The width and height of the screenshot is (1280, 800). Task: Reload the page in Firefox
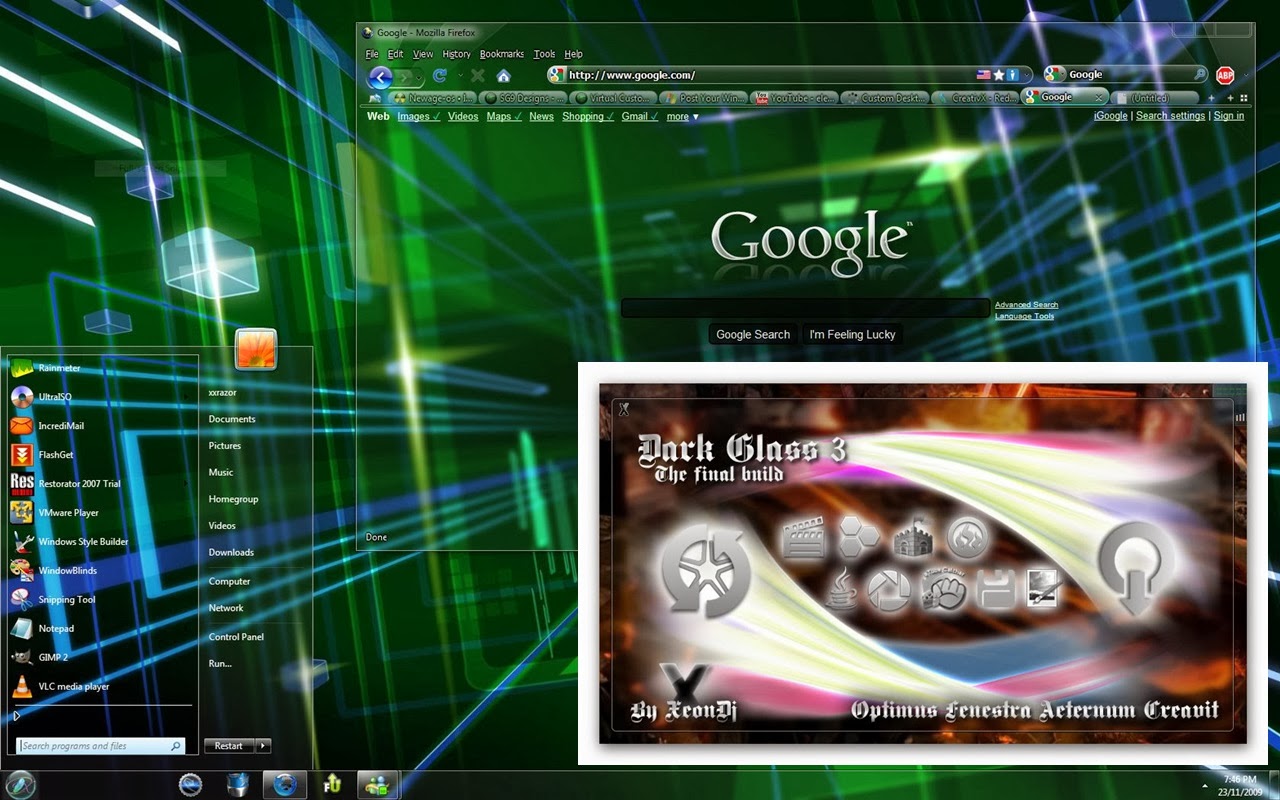pyautogui.click(x=440, y=76)
